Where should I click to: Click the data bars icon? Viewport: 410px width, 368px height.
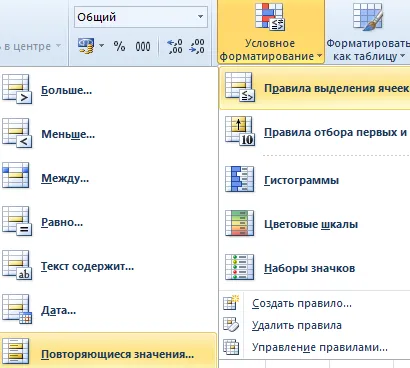(x=239, y=179)
